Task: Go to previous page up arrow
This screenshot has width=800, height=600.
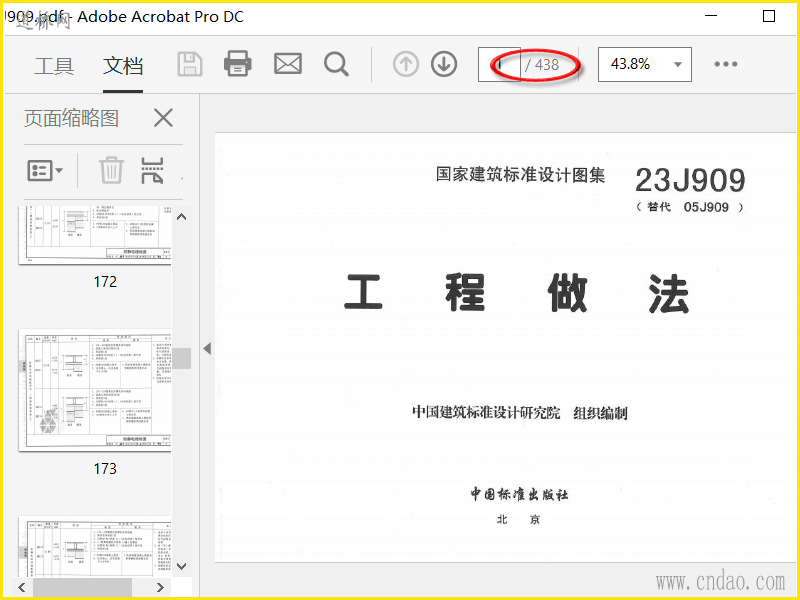Action: click(406, 64)
